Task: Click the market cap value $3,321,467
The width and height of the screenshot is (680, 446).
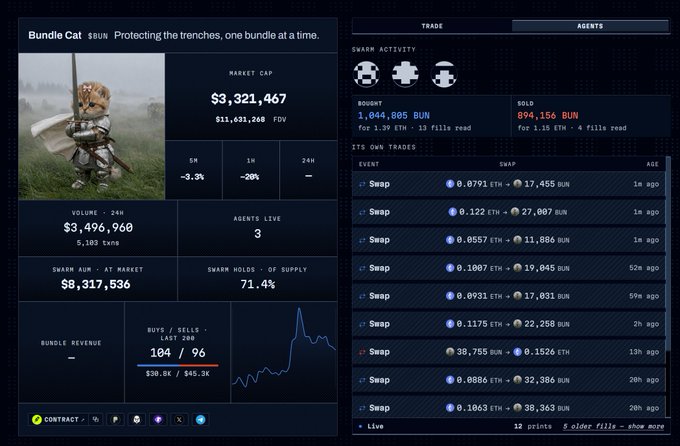Action: tap(248, 99)
